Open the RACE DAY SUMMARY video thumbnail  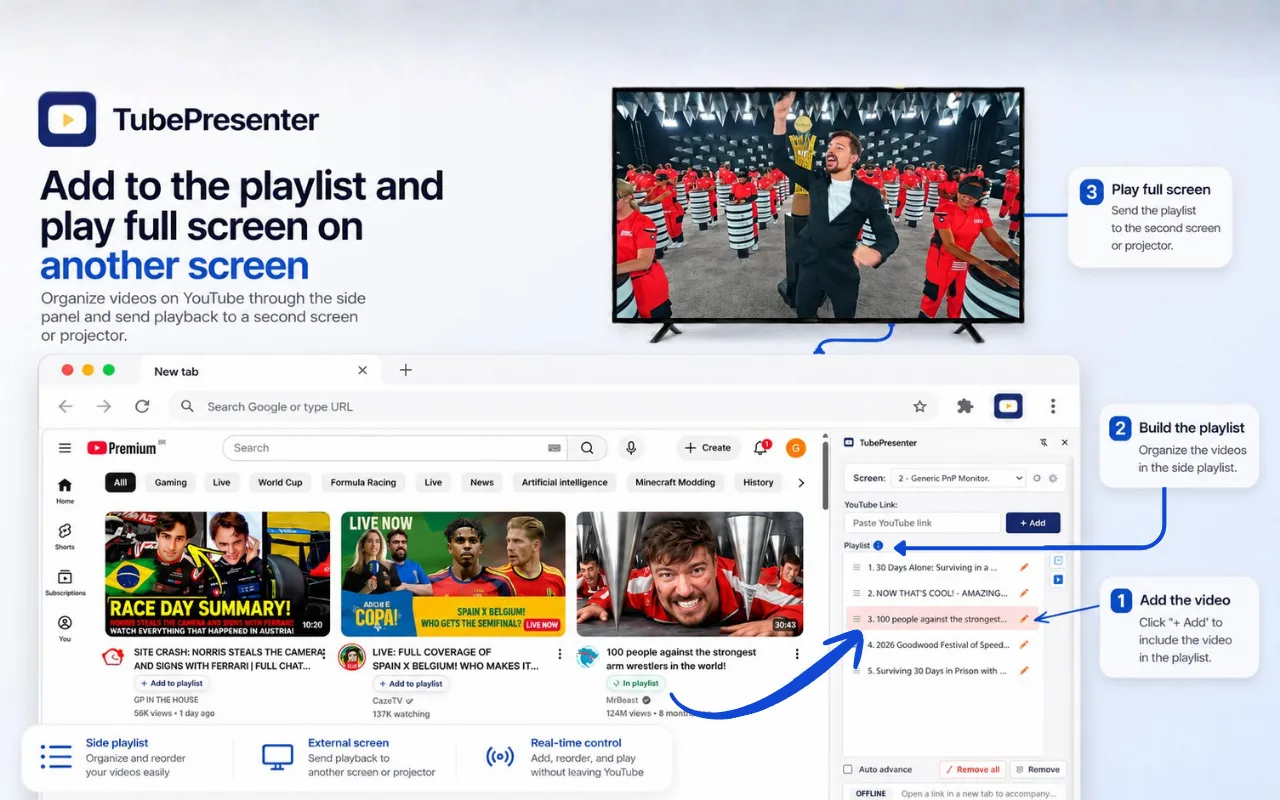217,574
